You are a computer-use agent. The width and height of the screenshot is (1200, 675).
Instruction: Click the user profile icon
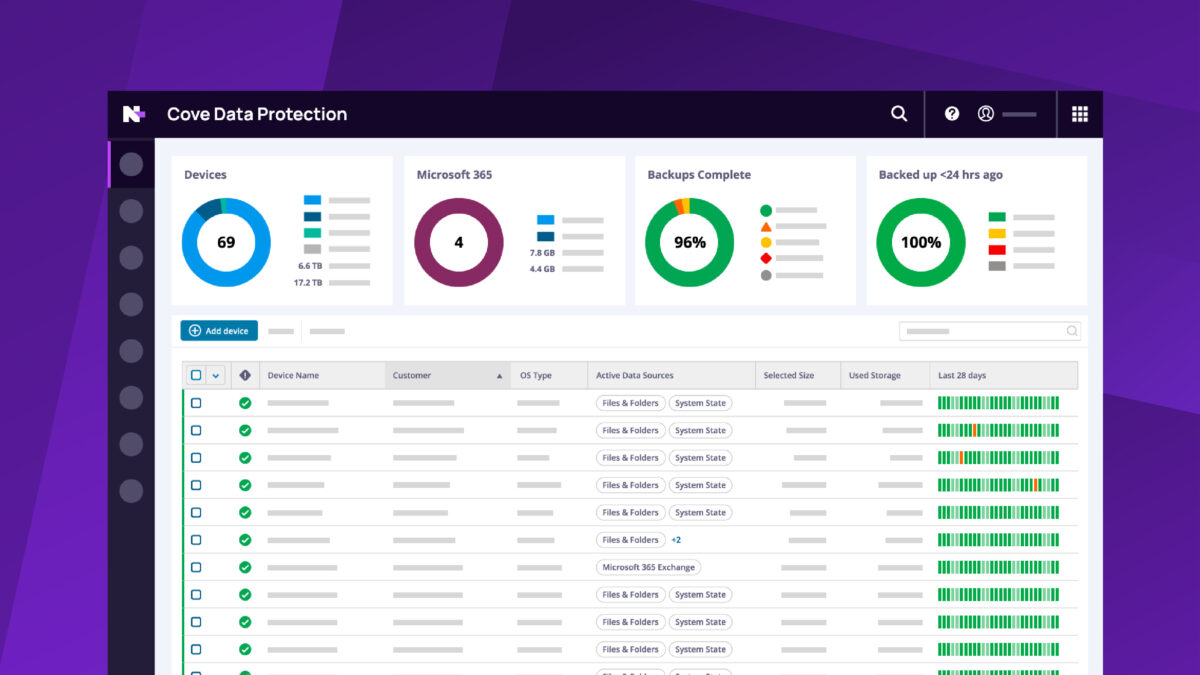(x=986, y=113)
